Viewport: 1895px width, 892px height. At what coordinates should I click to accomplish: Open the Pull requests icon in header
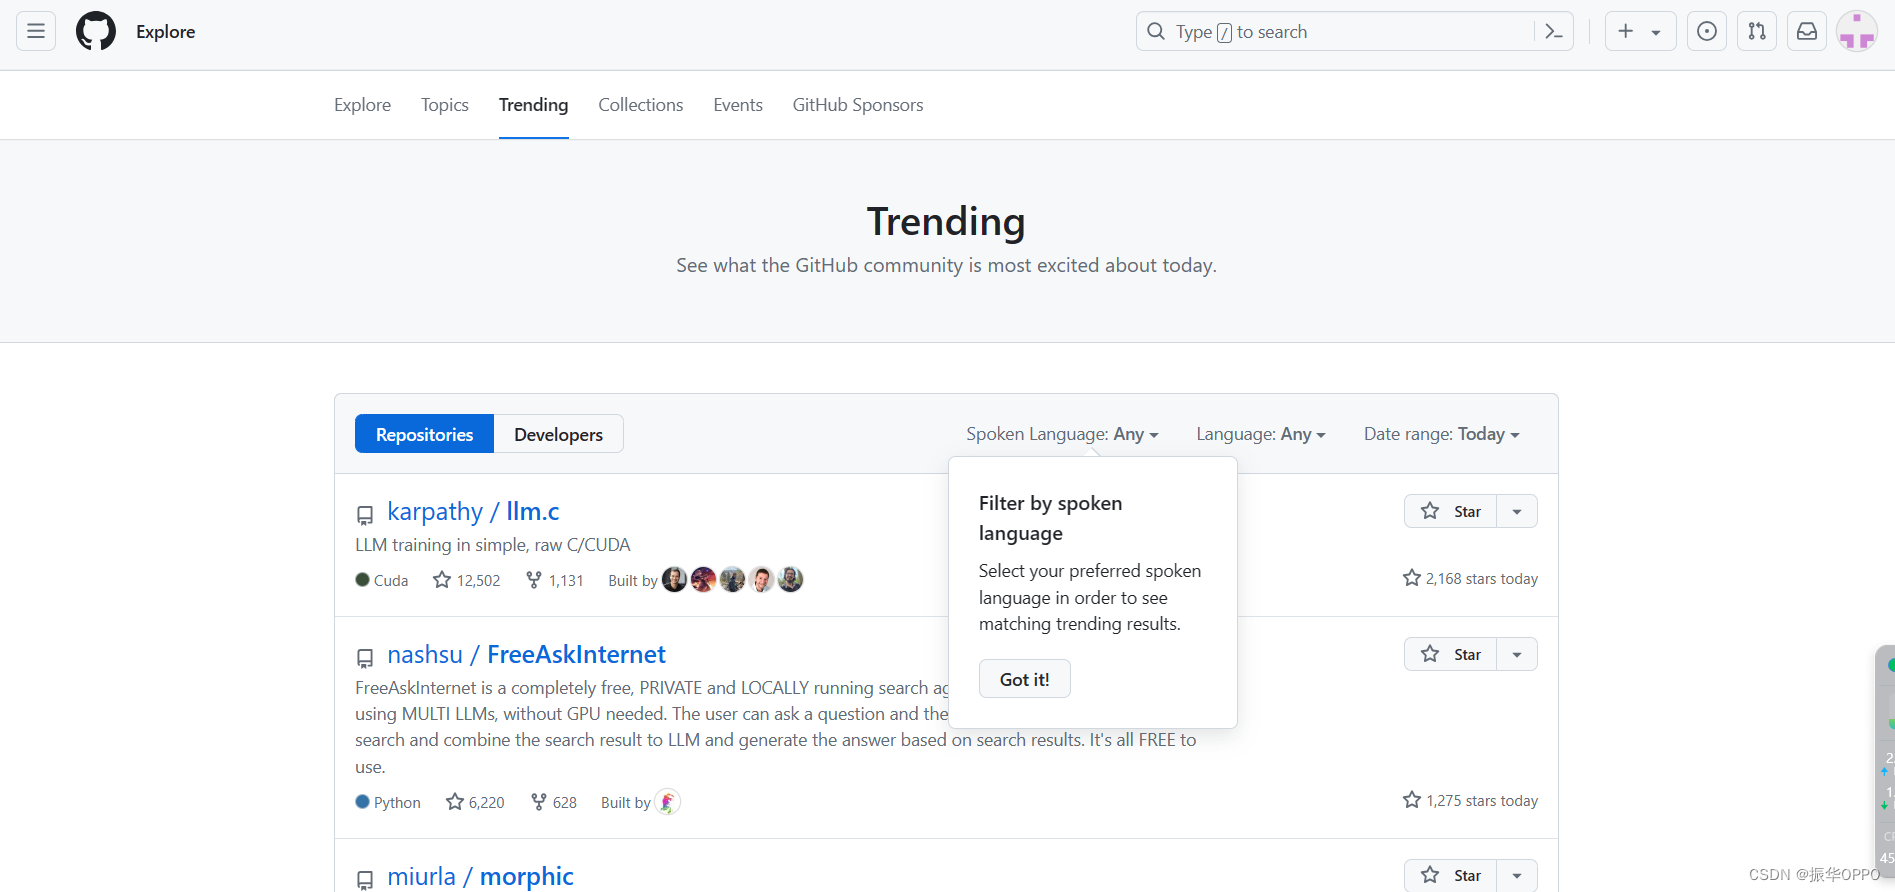click(1757, 31)
